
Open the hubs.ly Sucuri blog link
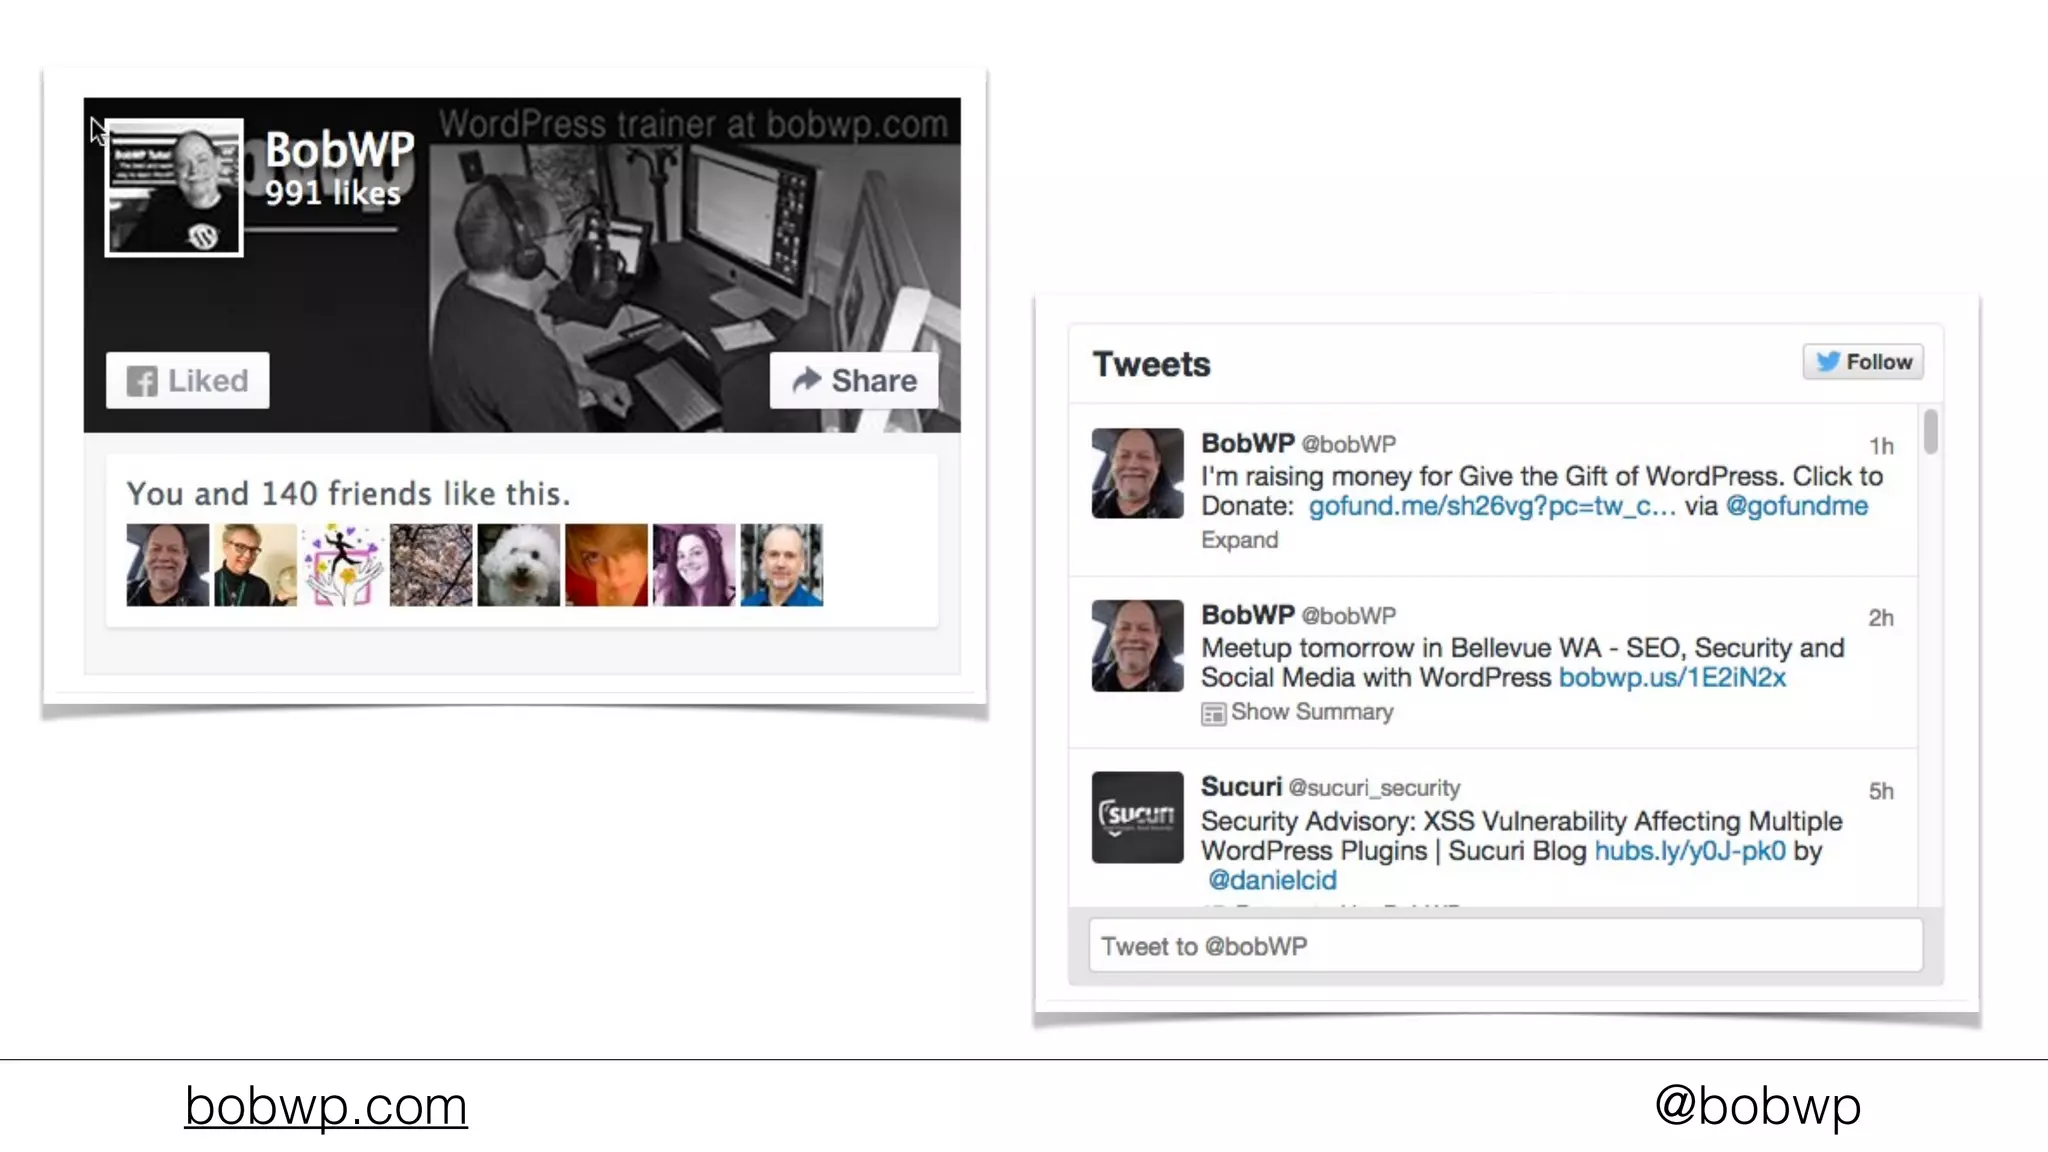point(1689,851)
